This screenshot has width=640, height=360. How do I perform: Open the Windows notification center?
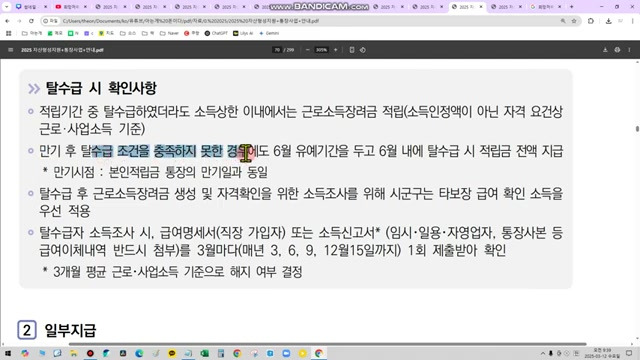(629, 353)
